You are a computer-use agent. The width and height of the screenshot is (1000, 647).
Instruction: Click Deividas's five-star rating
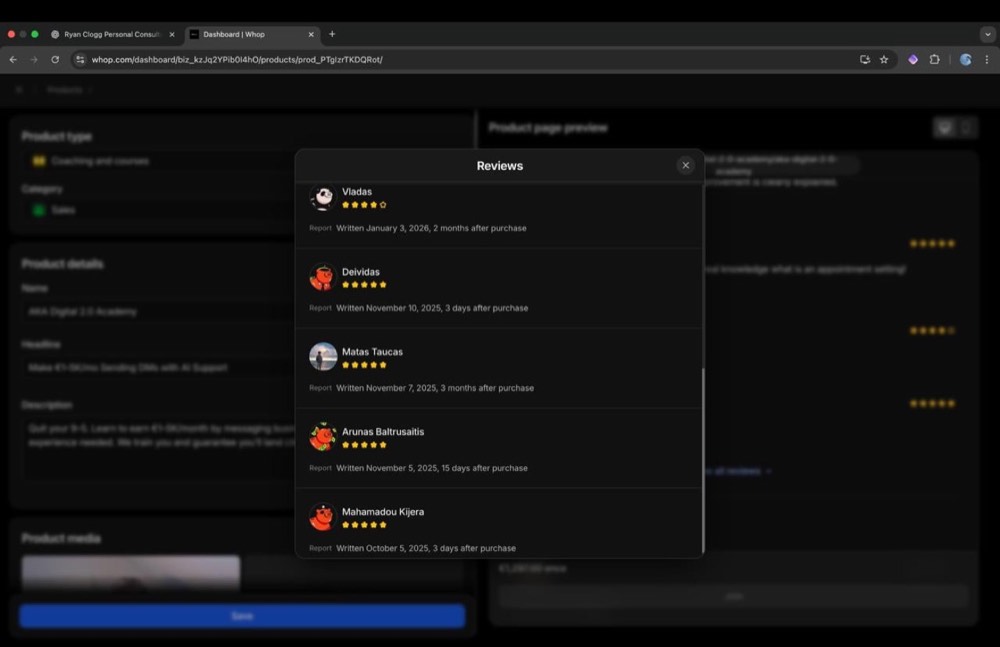point(364,285)
